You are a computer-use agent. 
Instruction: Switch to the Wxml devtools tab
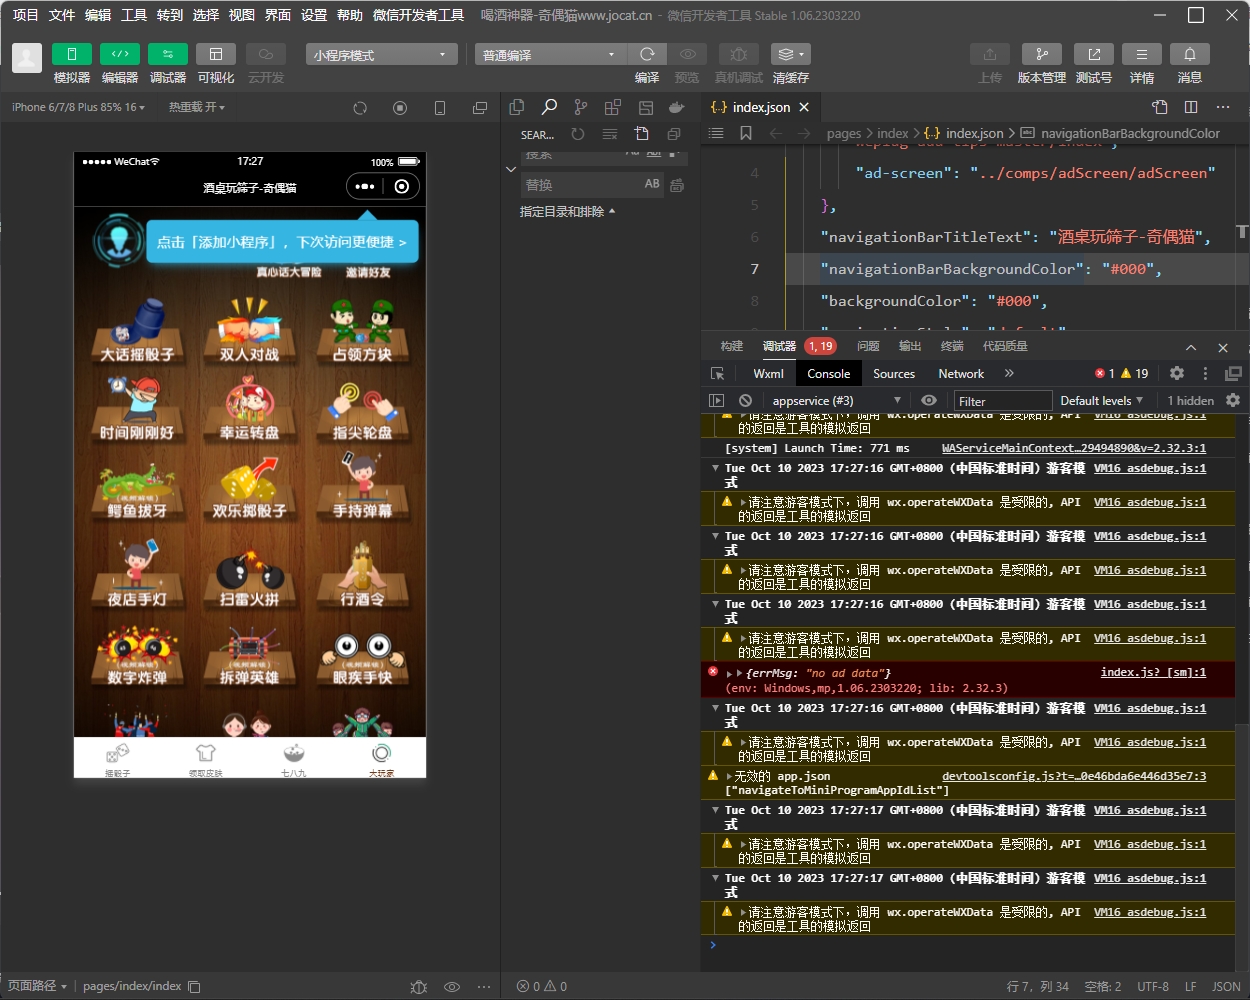pyautogui.click(x=768, y=374)
